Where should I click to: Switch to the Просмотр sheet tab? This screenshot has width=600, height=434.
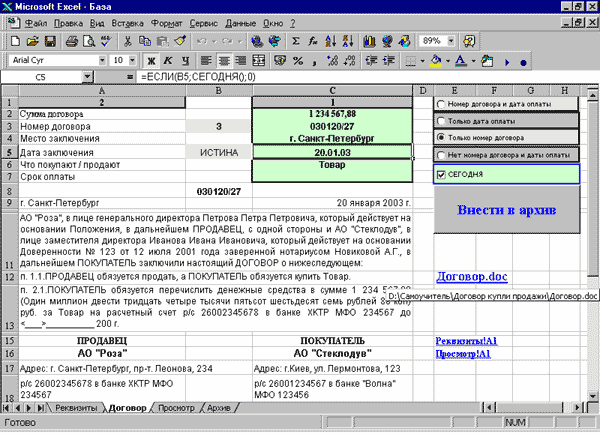(x=176, y=408)
